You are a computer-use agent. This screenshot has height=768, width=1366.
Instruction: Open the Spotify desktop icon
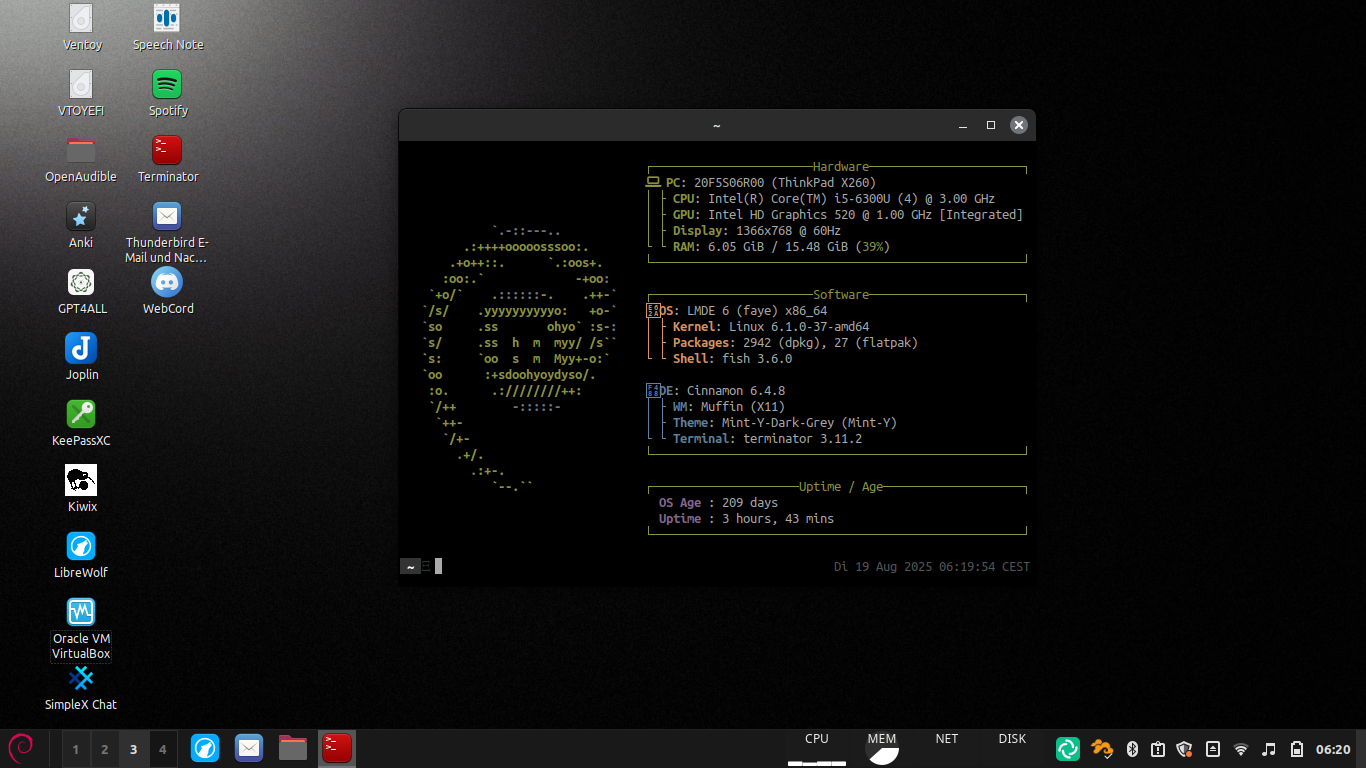pos(167,84)
